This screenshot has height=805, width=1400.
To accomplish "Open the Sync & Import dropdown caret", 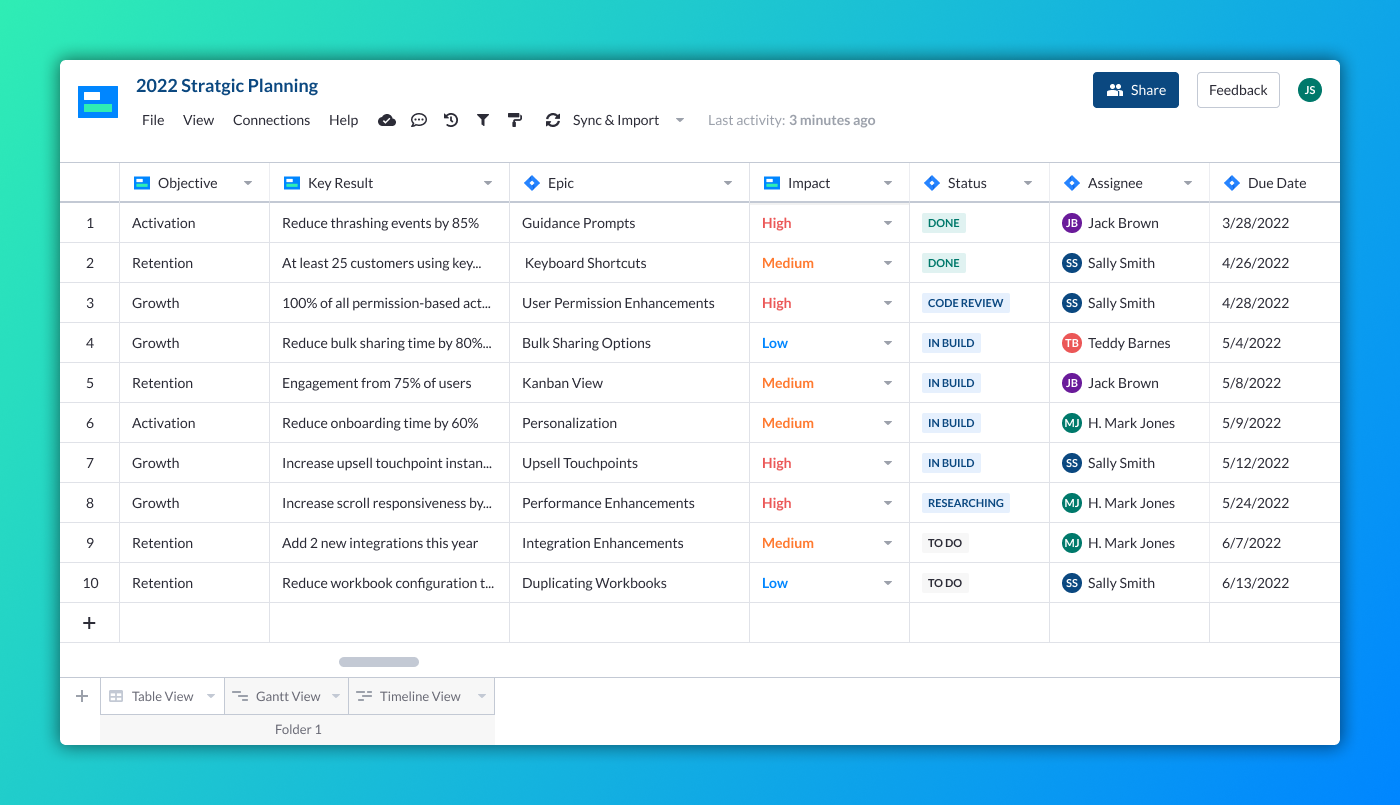I will (x=680, y=120).
